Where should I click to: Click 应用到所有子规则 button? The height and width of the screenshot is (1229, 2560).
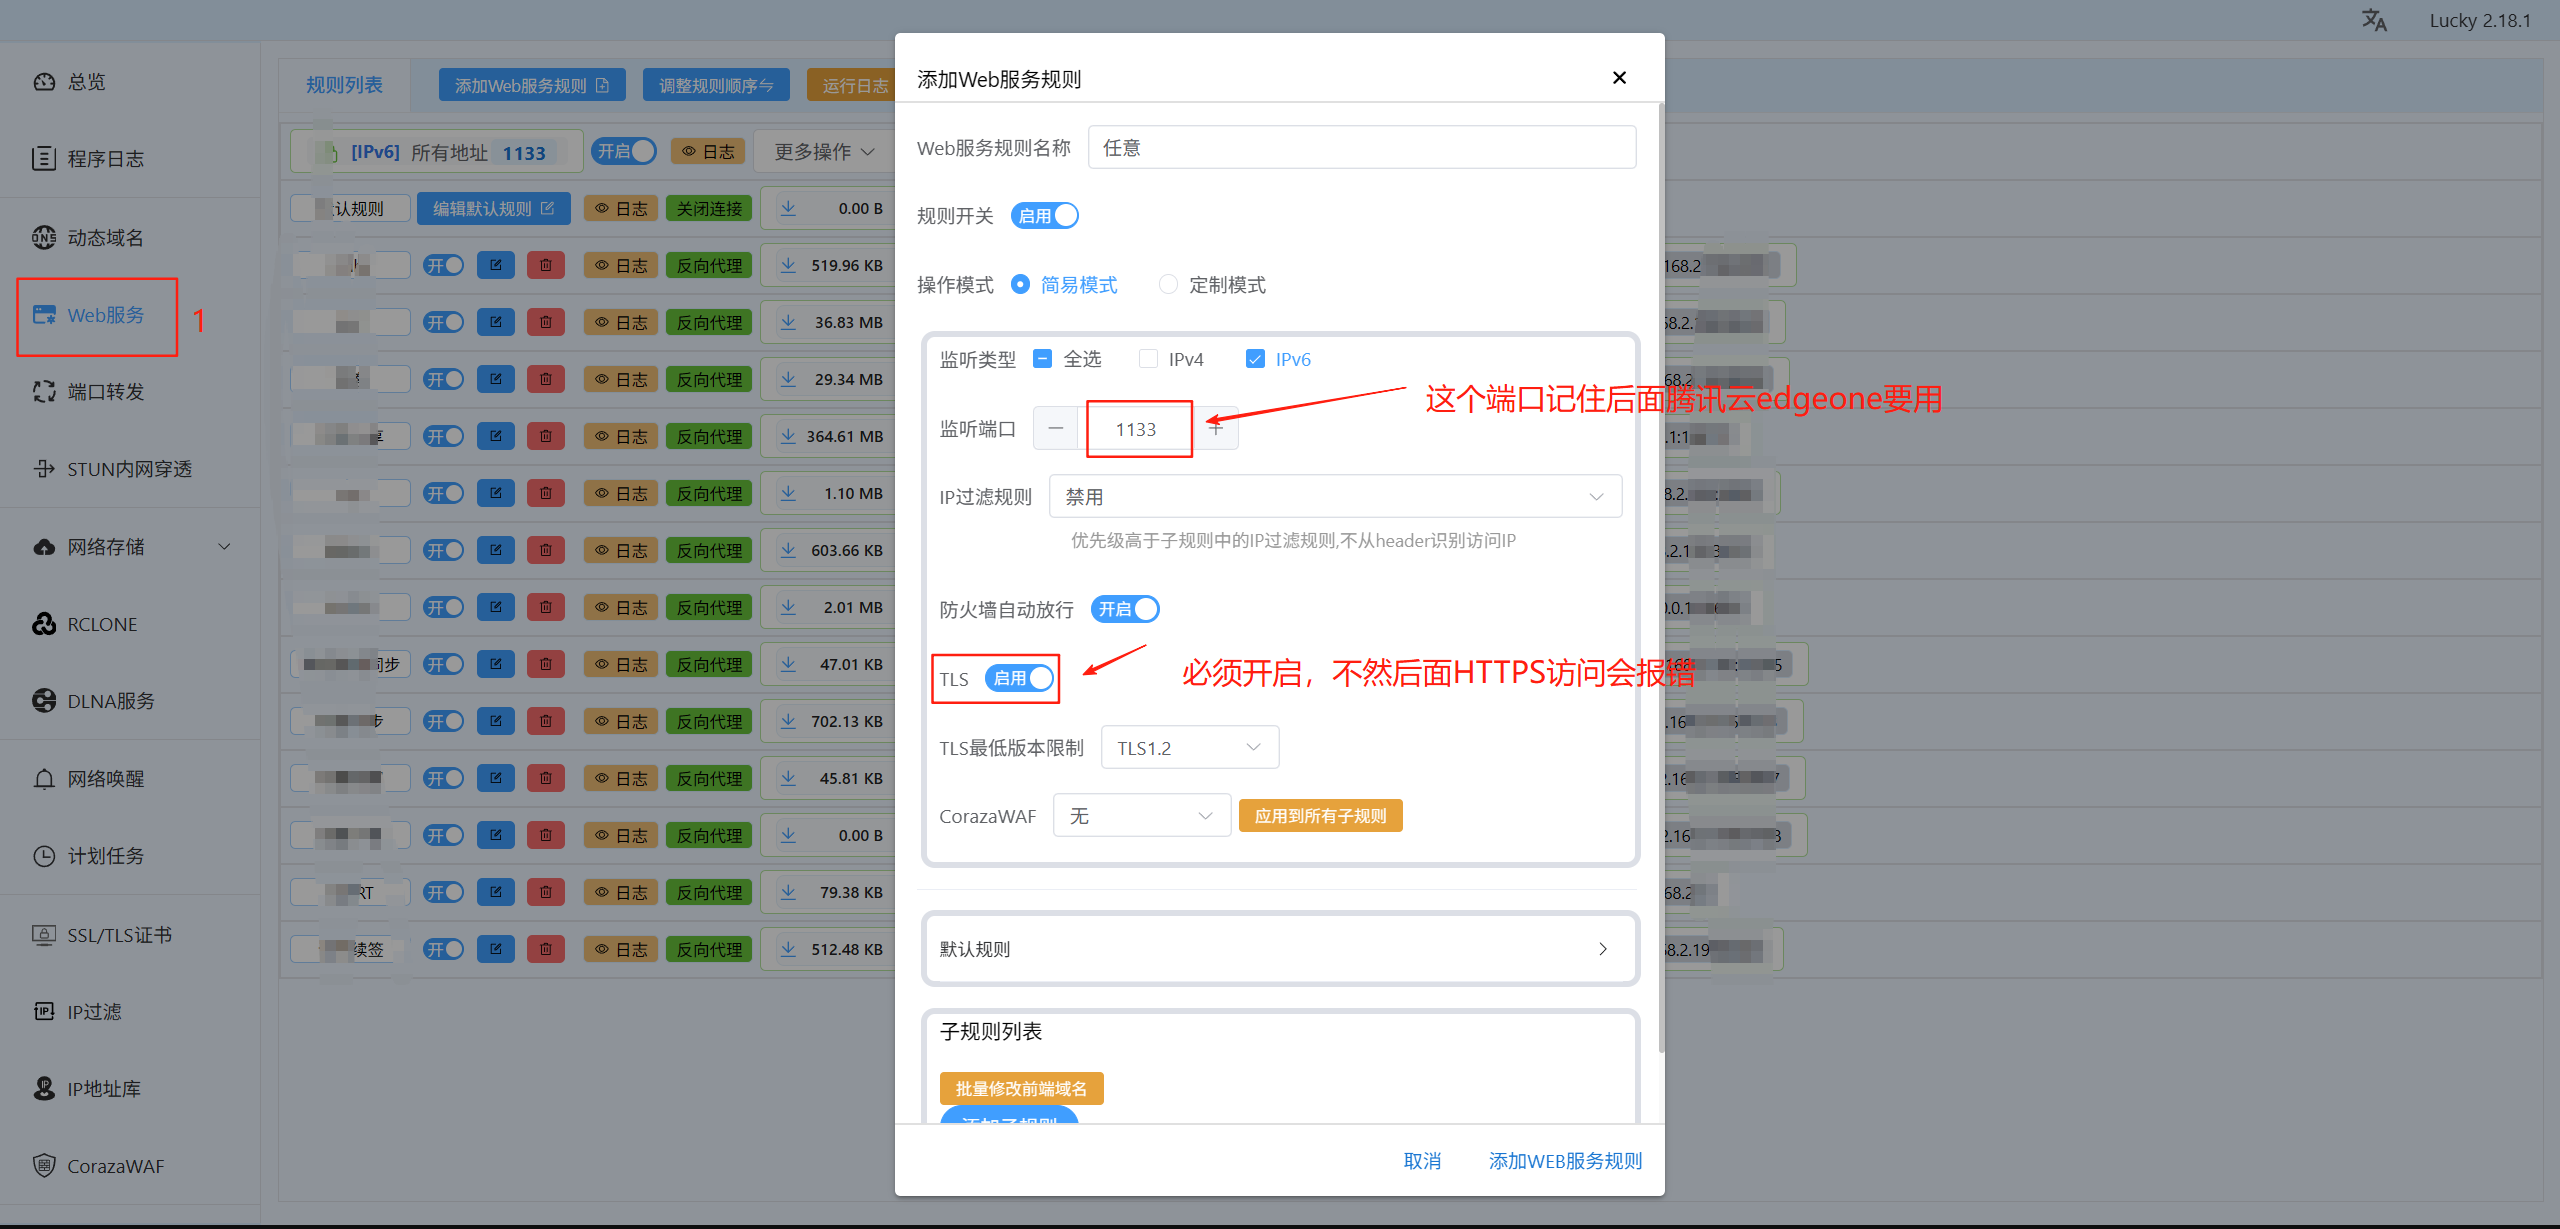tap(1320, 816)
